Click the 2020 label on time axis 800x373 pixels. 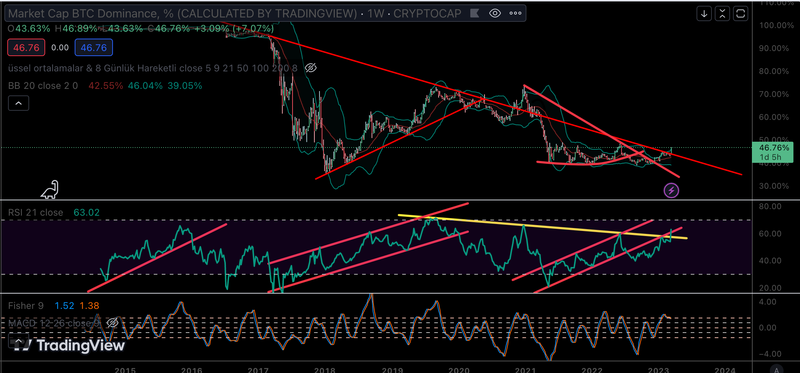459,369
